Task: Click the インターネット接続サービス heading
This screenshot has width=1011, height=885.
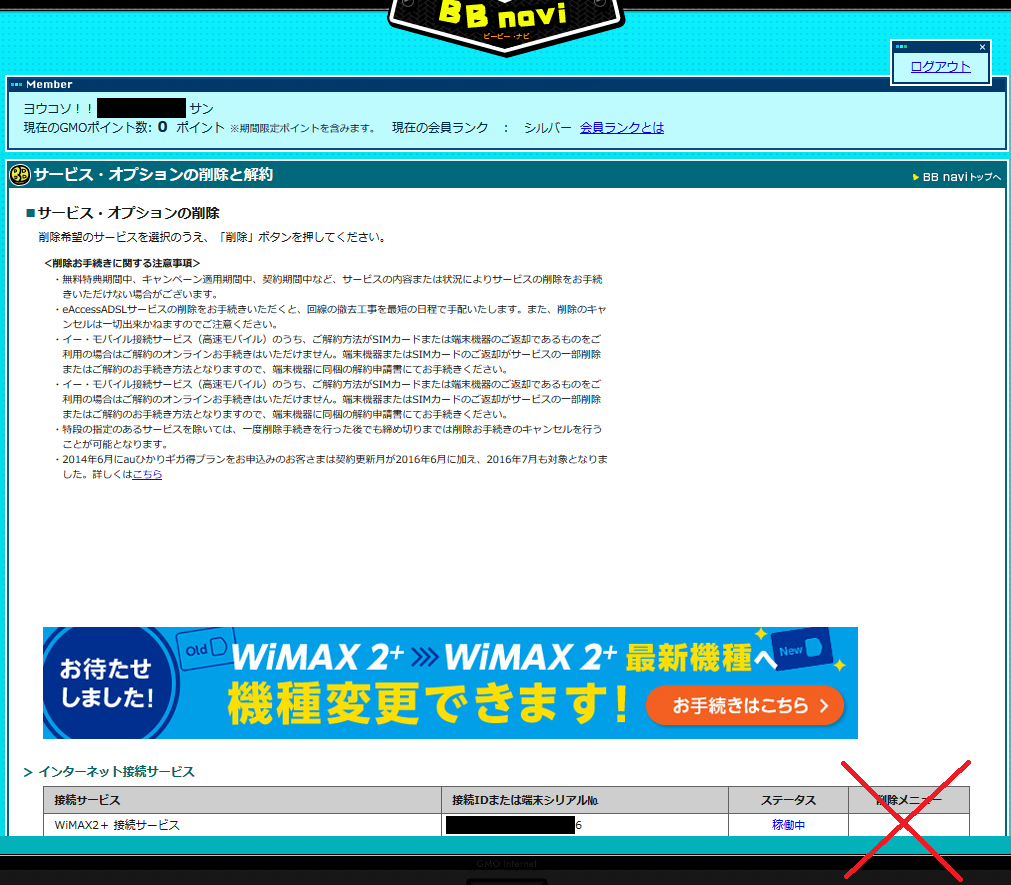Action: 116,772
